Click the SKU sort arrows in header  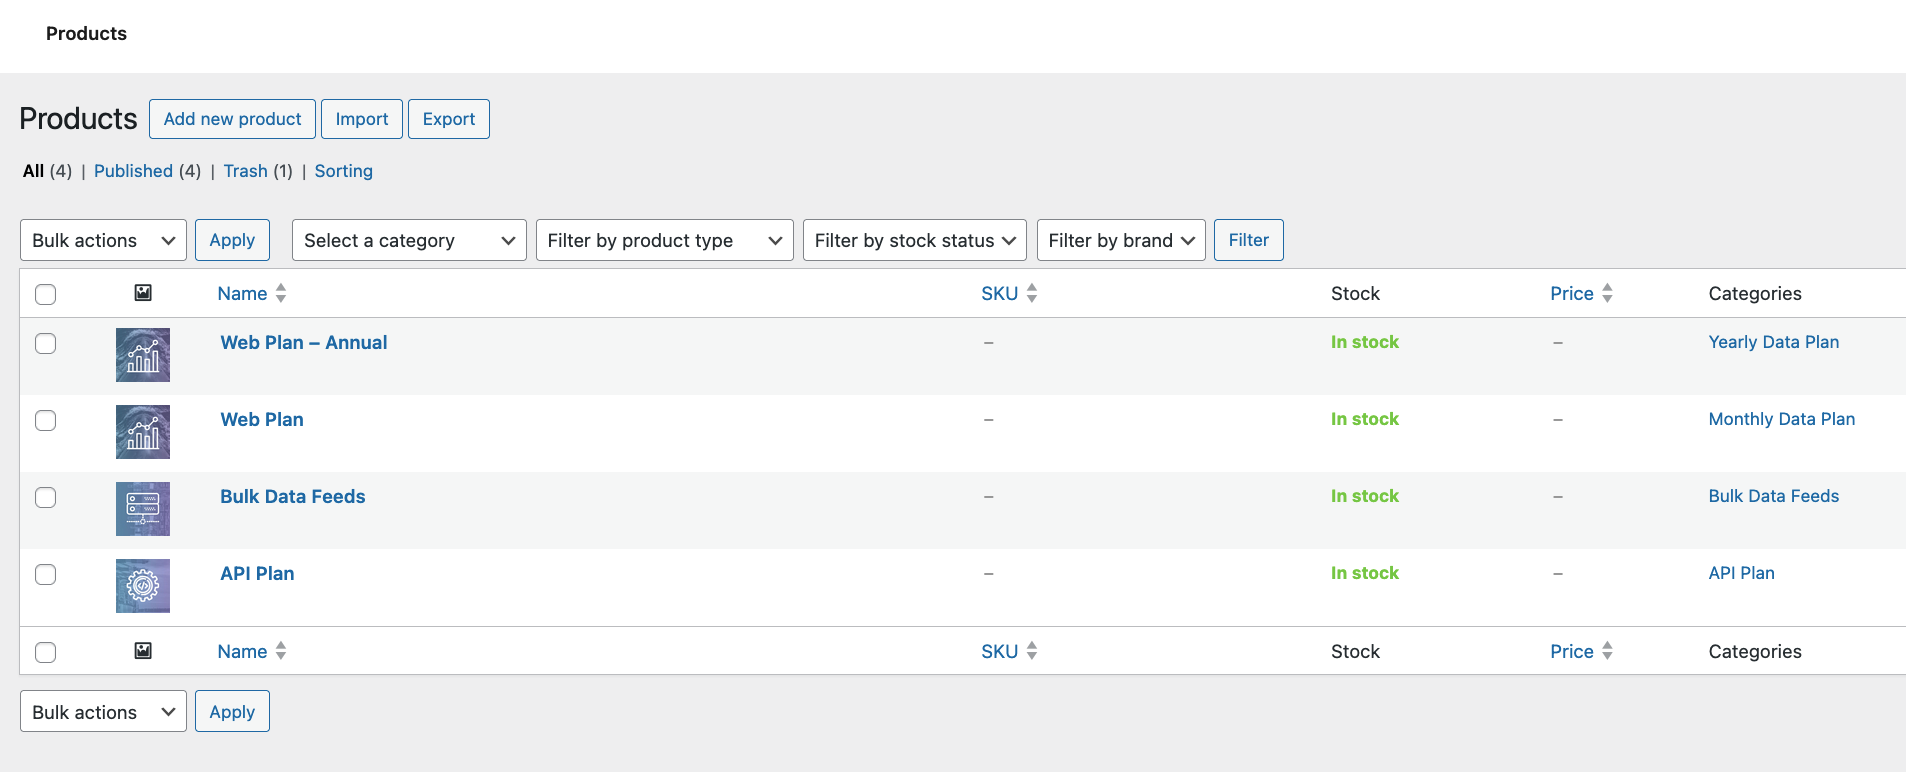point(1032,293)
